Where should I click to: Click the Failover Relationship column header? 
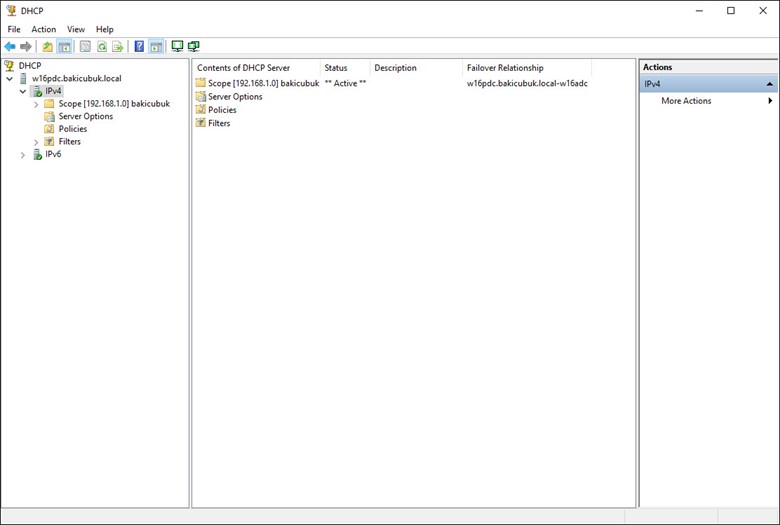click(505, 68)
